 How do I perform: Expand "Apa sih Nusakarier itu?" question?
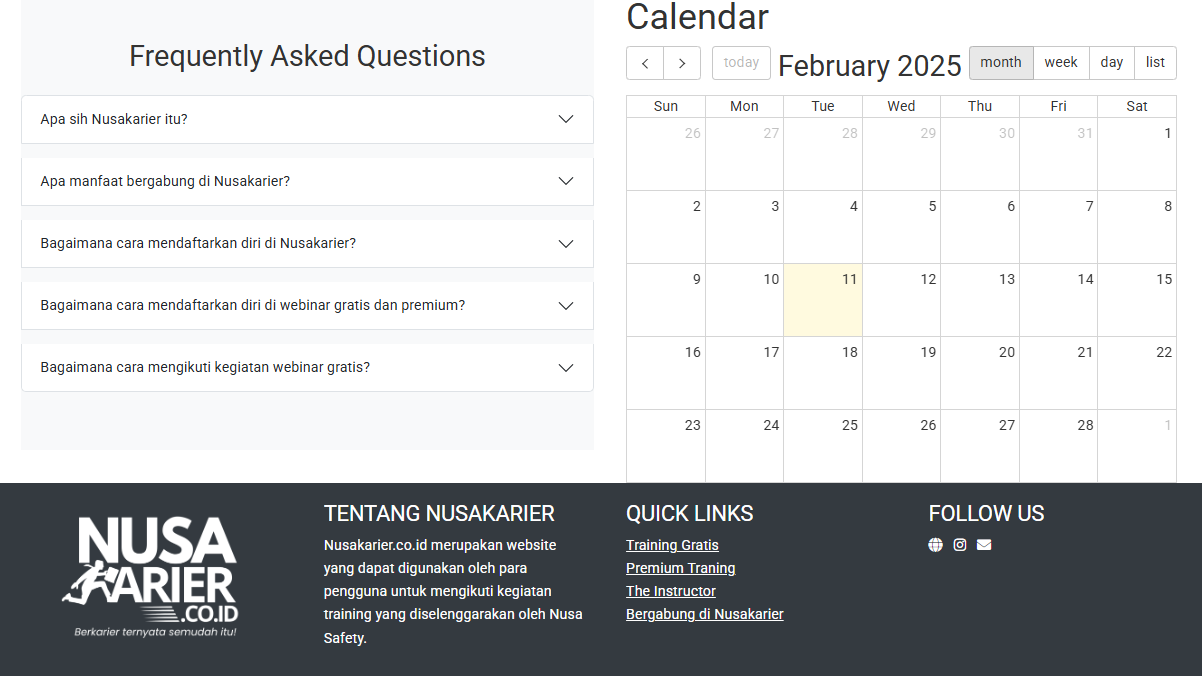pos(307,119)
